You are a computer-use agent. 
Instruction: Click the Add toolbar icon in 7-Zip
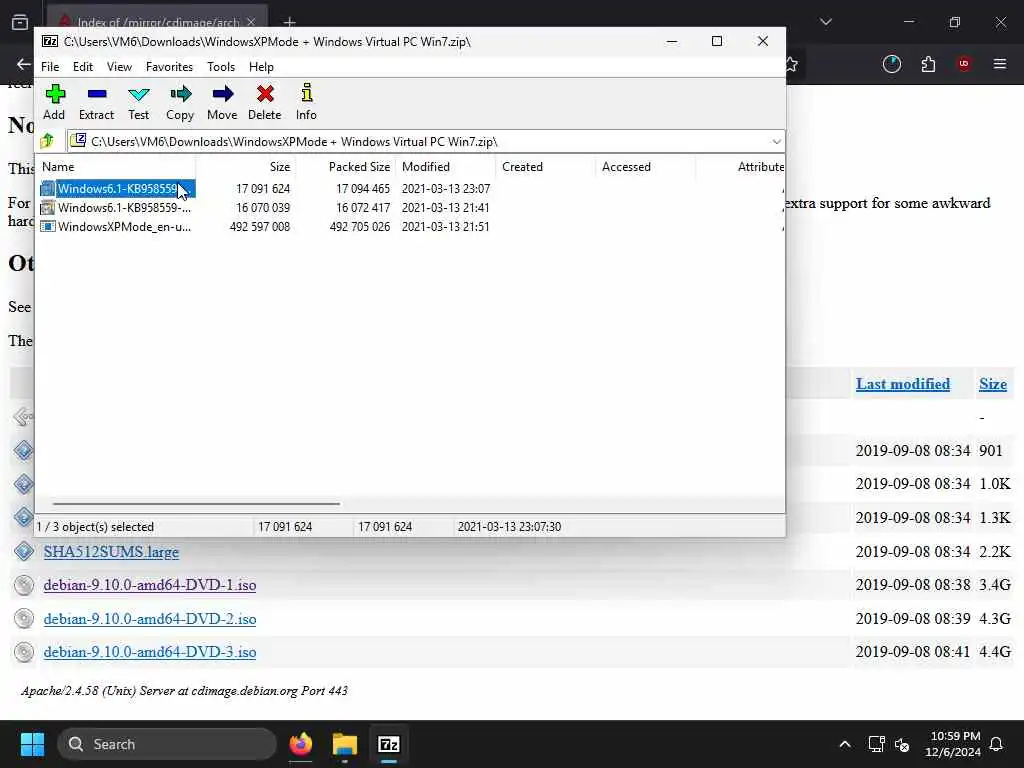click(x=55, y=94)
